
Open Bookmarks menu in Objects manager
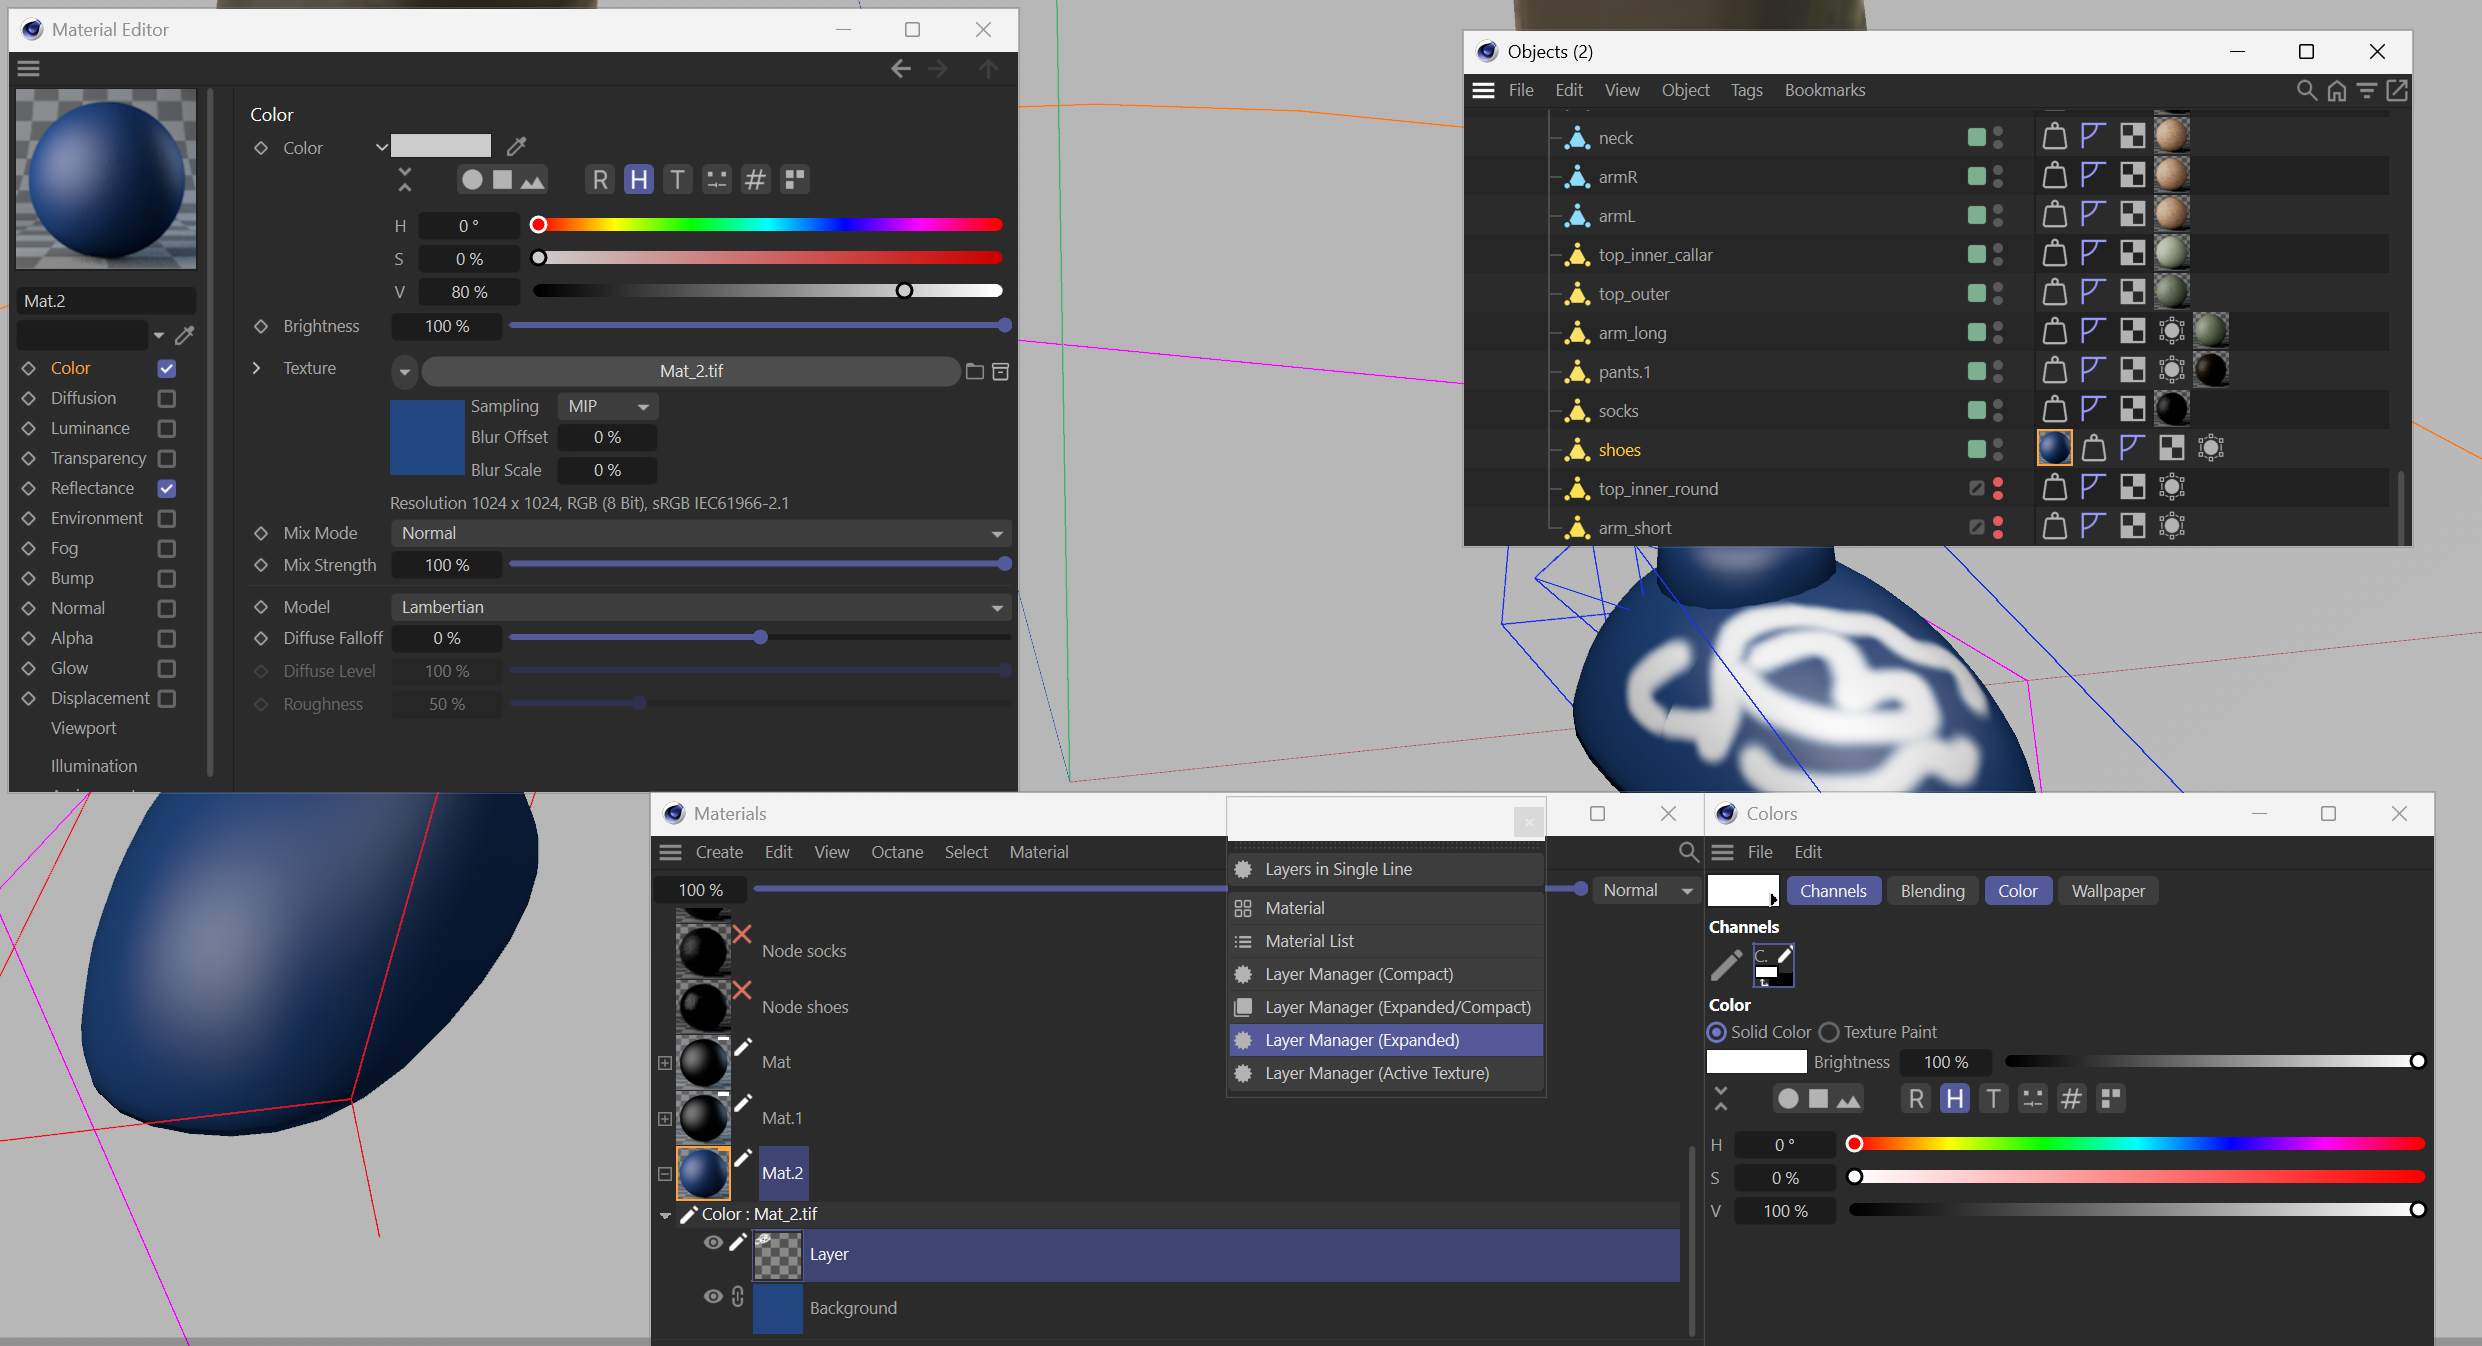click(1824, 90)
